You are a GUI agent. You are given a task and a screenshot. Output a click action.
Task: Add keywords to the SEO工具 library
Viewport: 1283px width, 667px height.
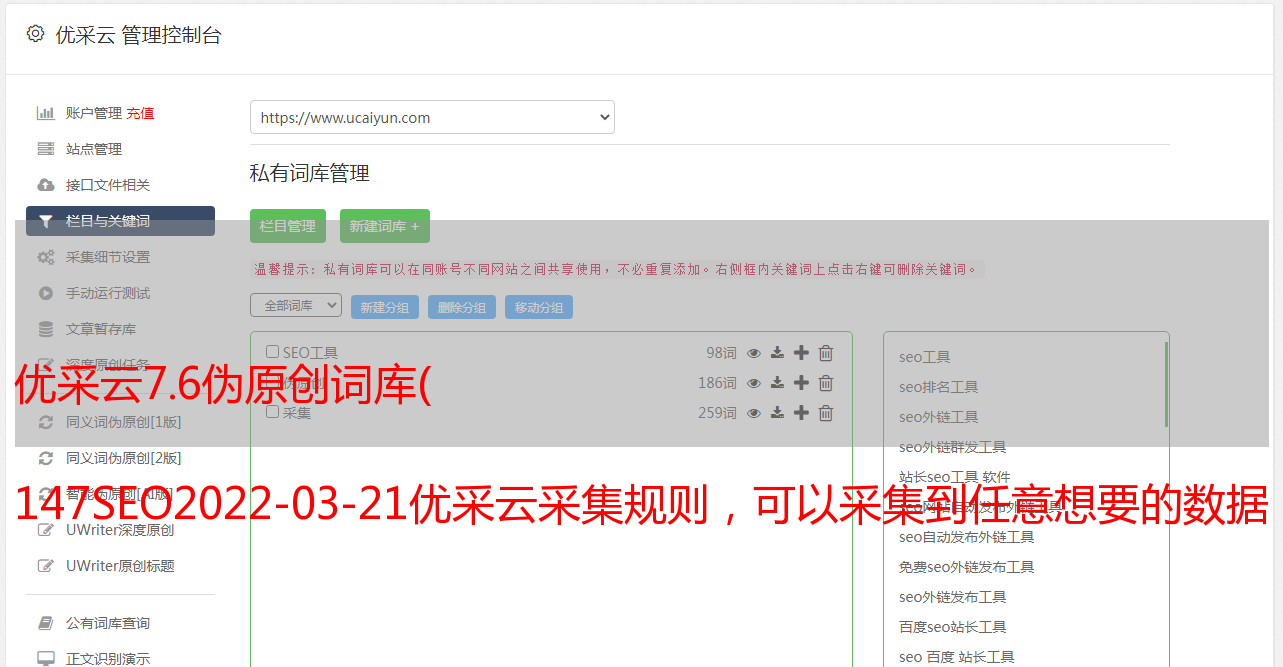(x=801, y=353)
